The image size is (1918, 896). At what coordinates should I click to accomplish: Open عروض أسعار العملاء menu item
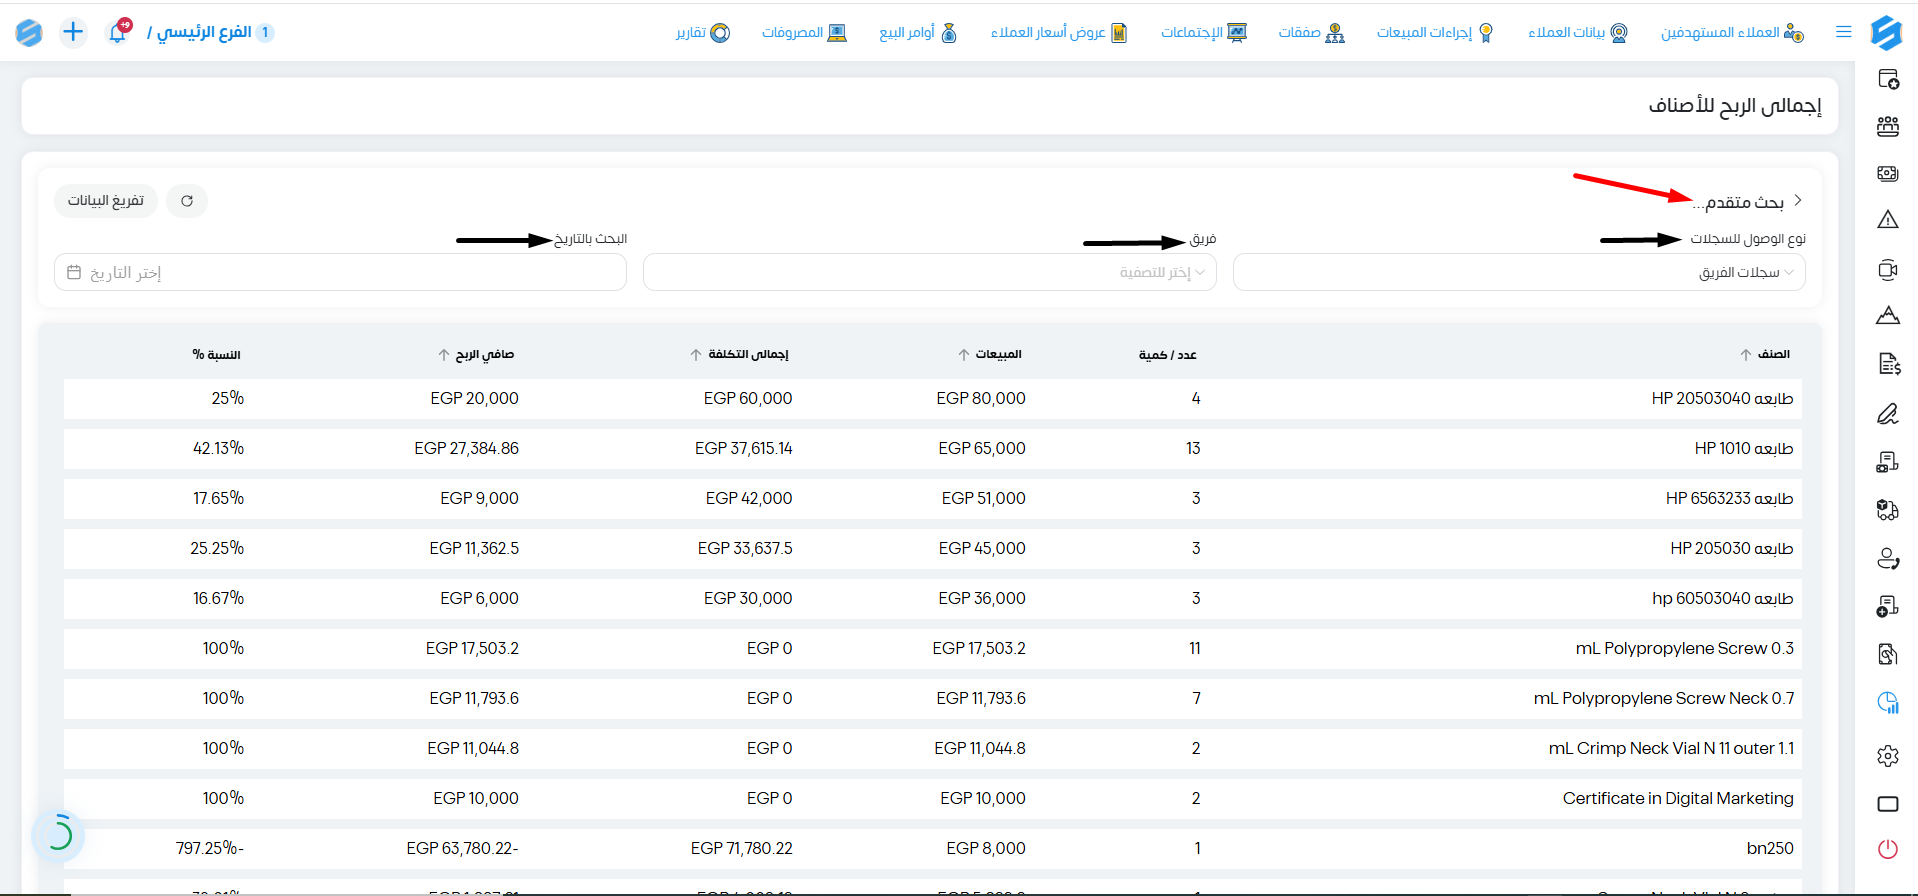pos(1059,33)
